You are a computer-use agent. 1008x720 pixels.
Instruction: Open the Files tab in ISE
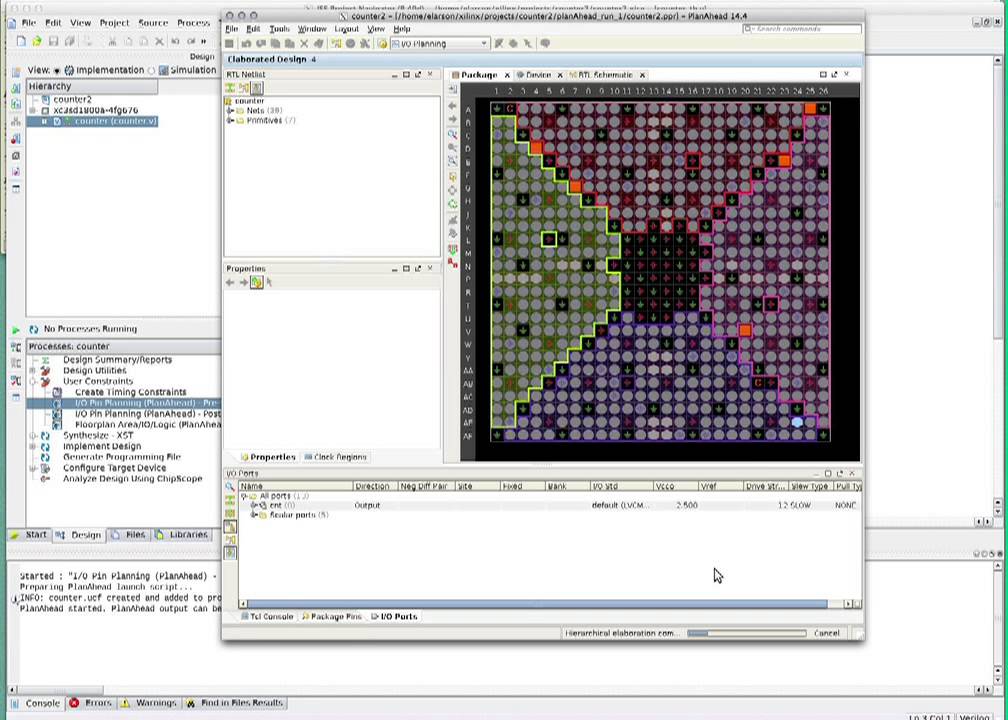pos(129,535)
